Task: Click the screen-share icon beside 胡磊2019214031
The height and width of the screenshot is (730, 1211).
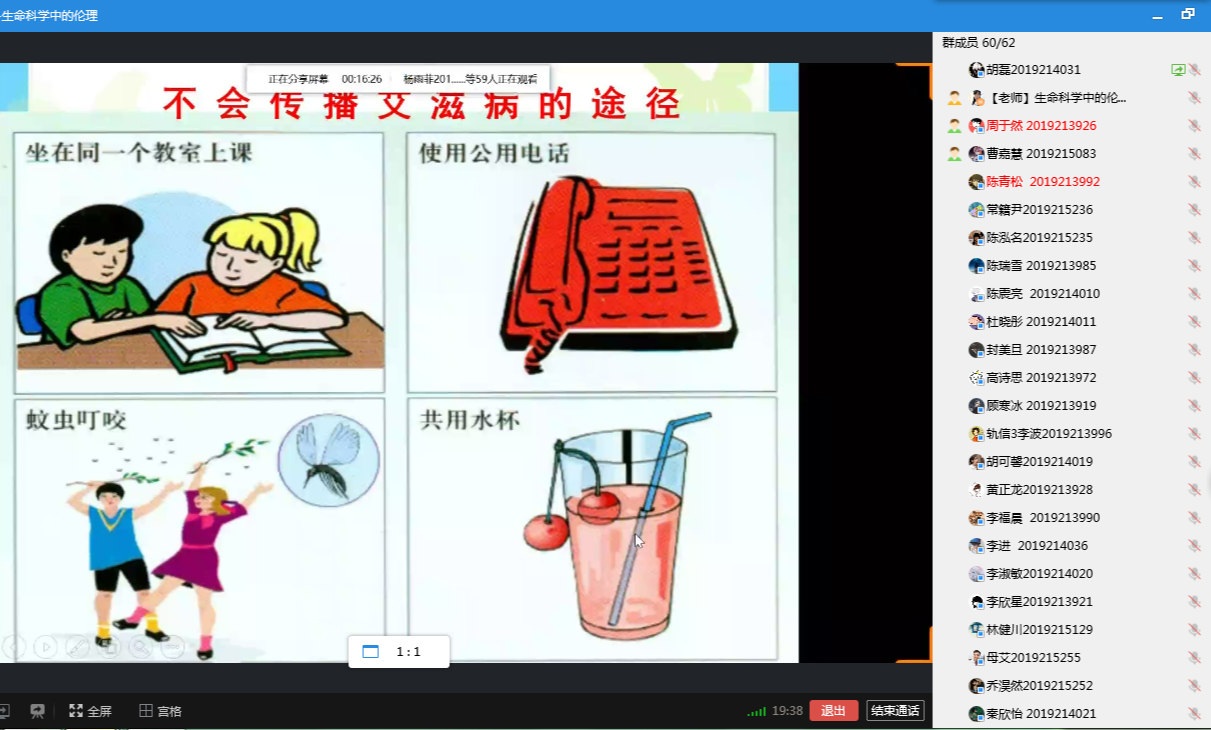Action: [x=1178, y=70]
